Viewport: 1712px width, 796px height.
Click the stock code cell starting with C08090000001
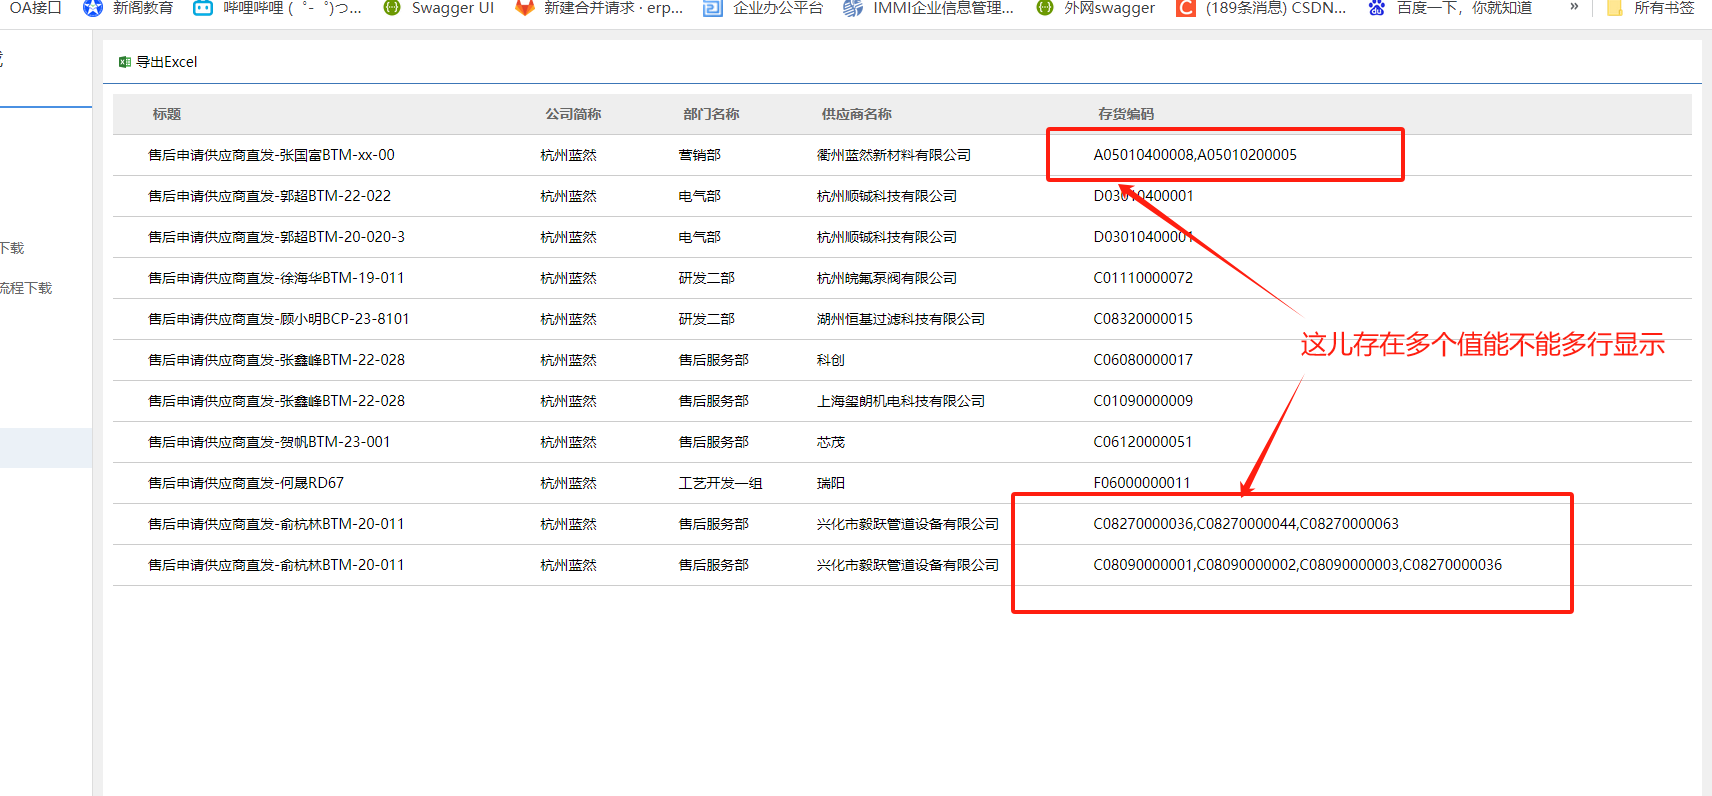[x=1298, y=565]
